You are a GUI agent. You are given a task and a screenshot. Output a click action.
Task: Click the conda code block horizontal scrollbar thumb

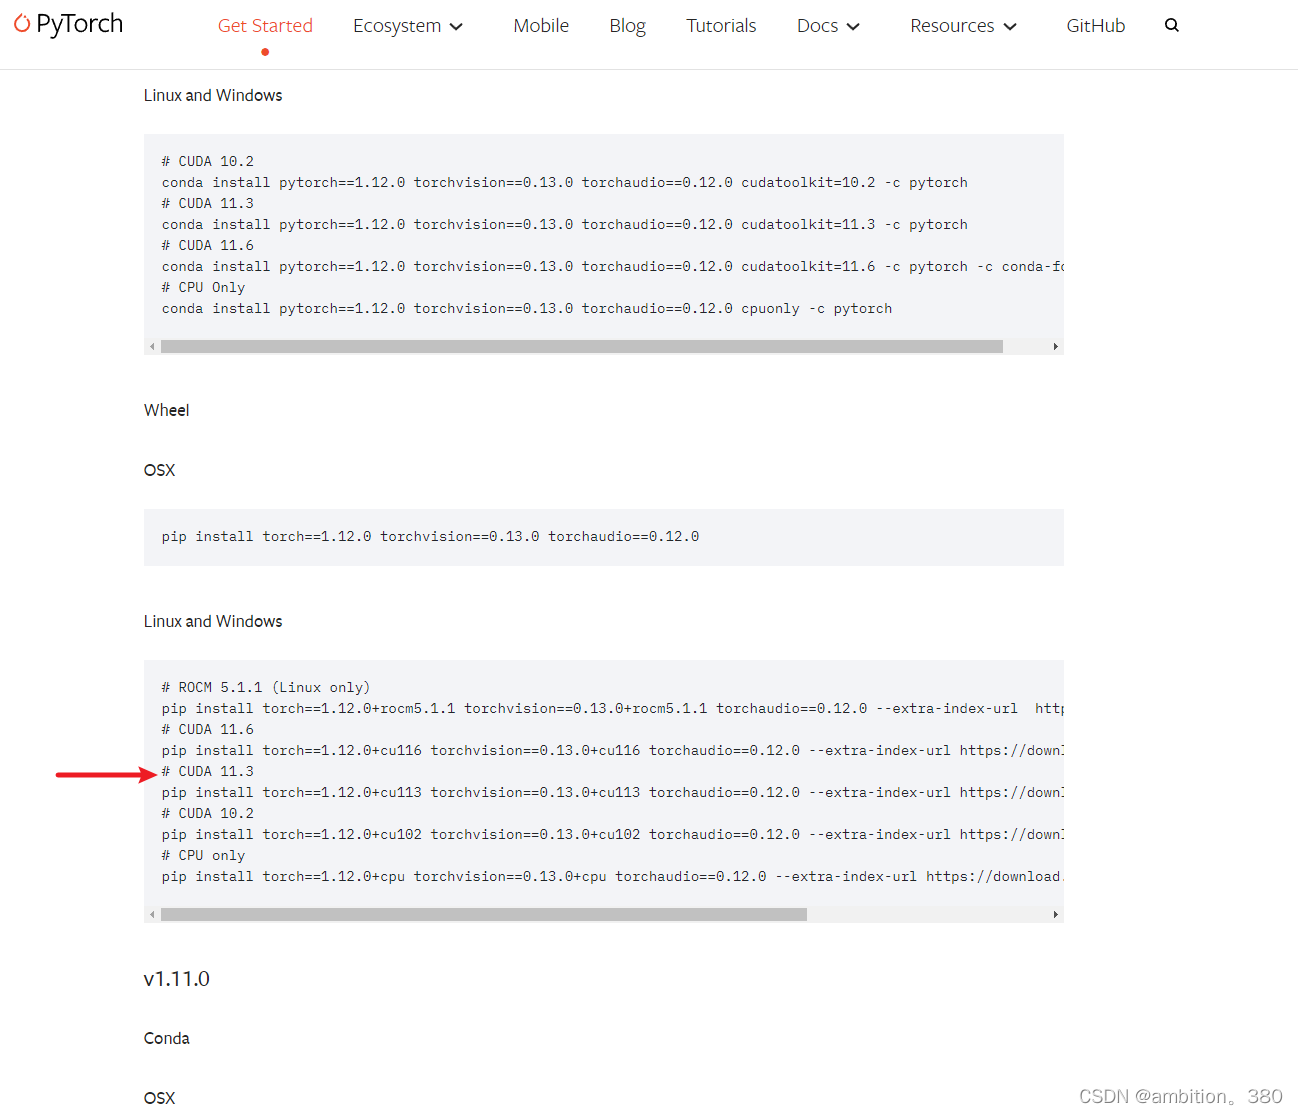[581, 347]
